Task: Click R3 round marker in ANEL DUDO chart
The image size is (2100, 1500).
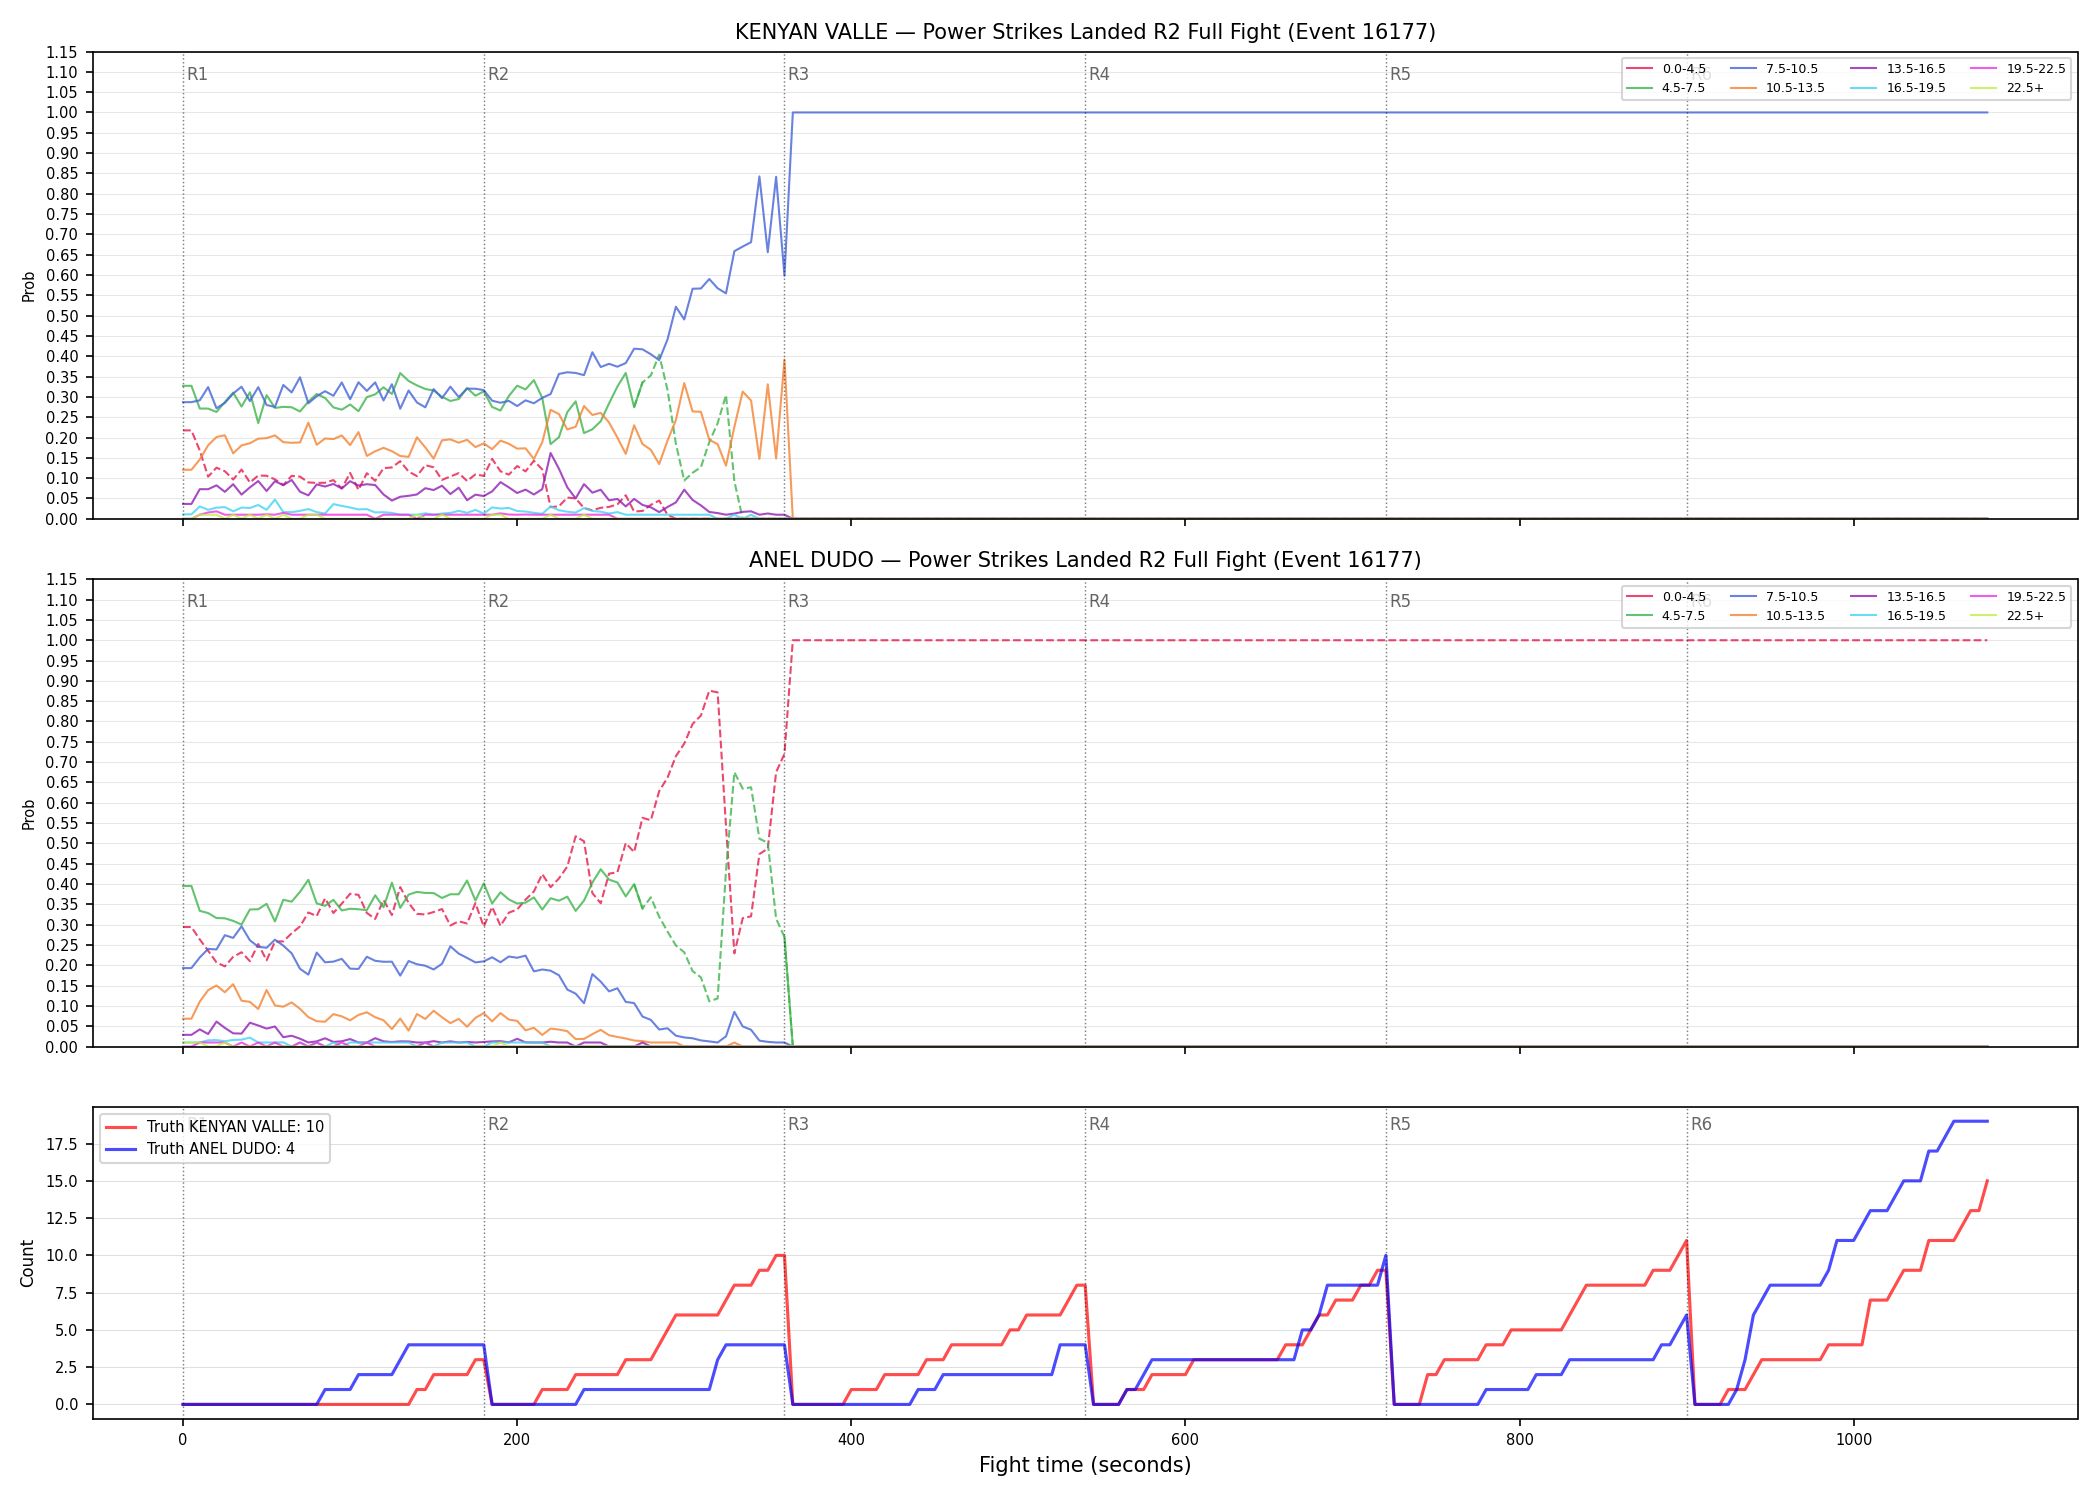Action: (x=798, y=601)
